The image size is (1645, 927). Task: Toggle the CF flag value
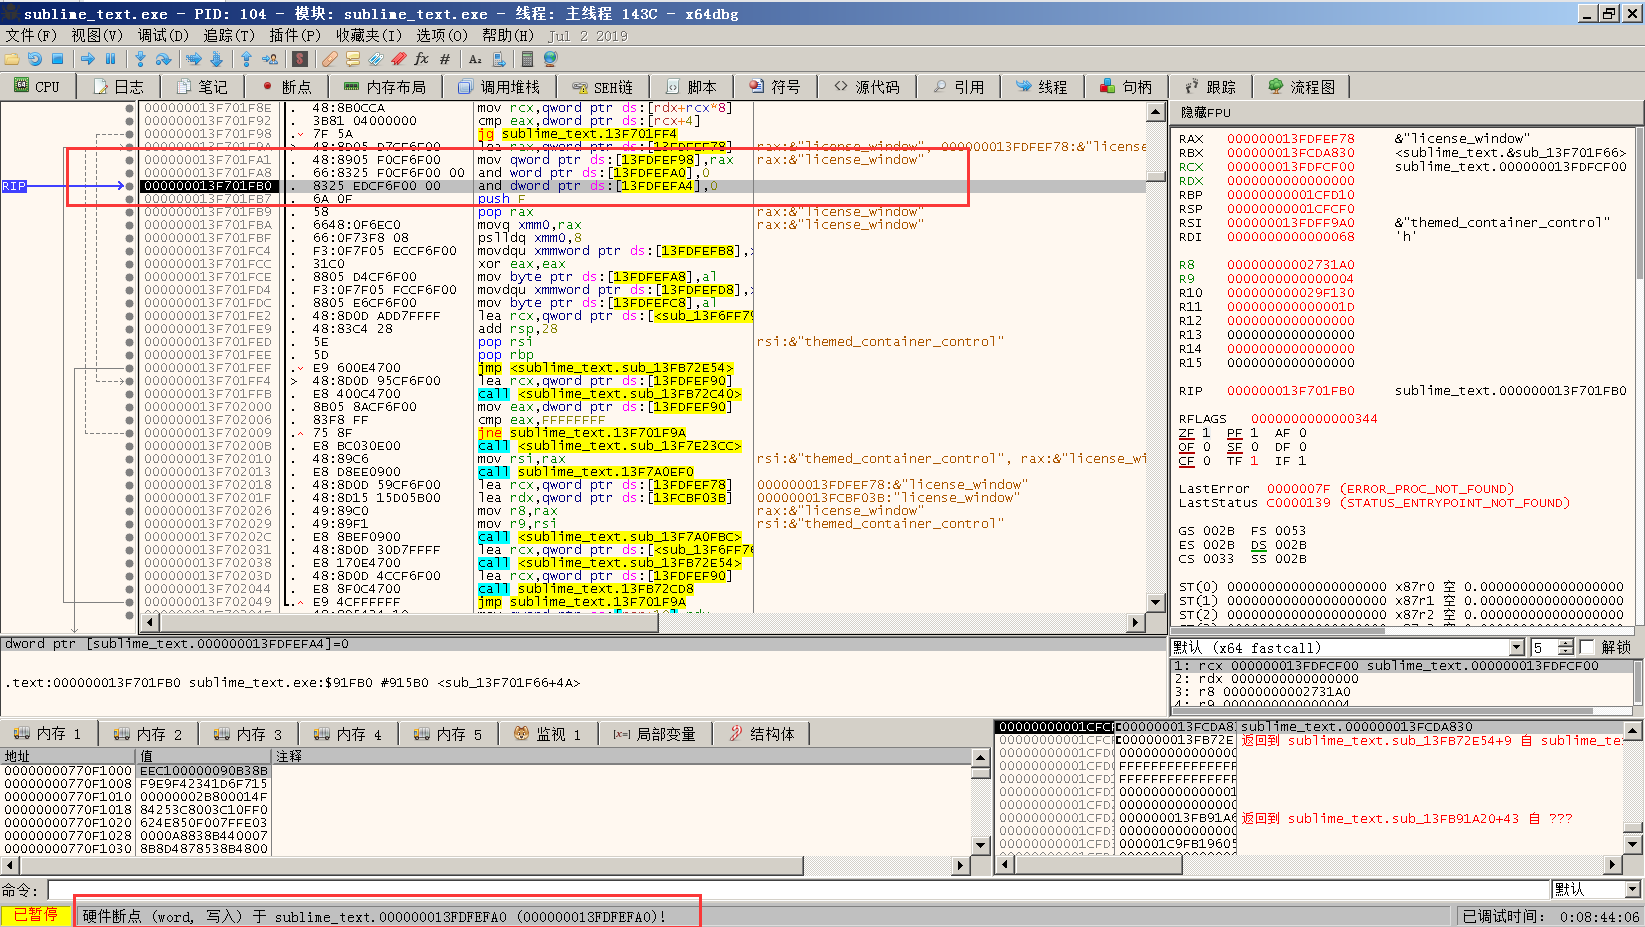coord(1206,461)
